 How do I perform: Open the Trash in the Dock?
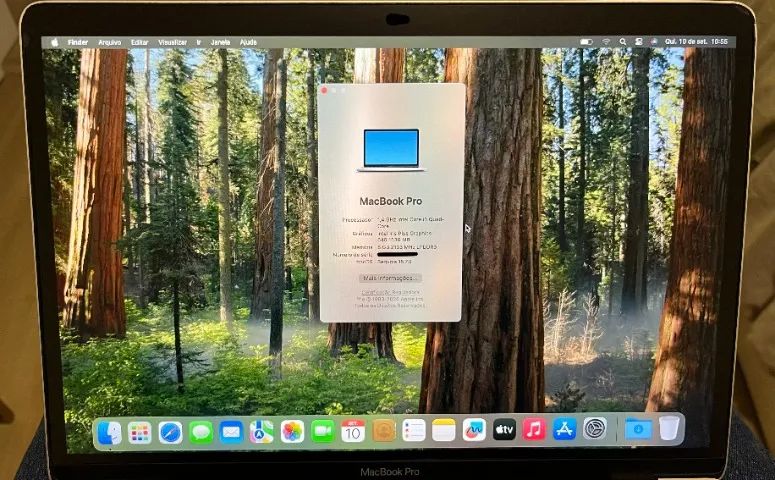669,428
